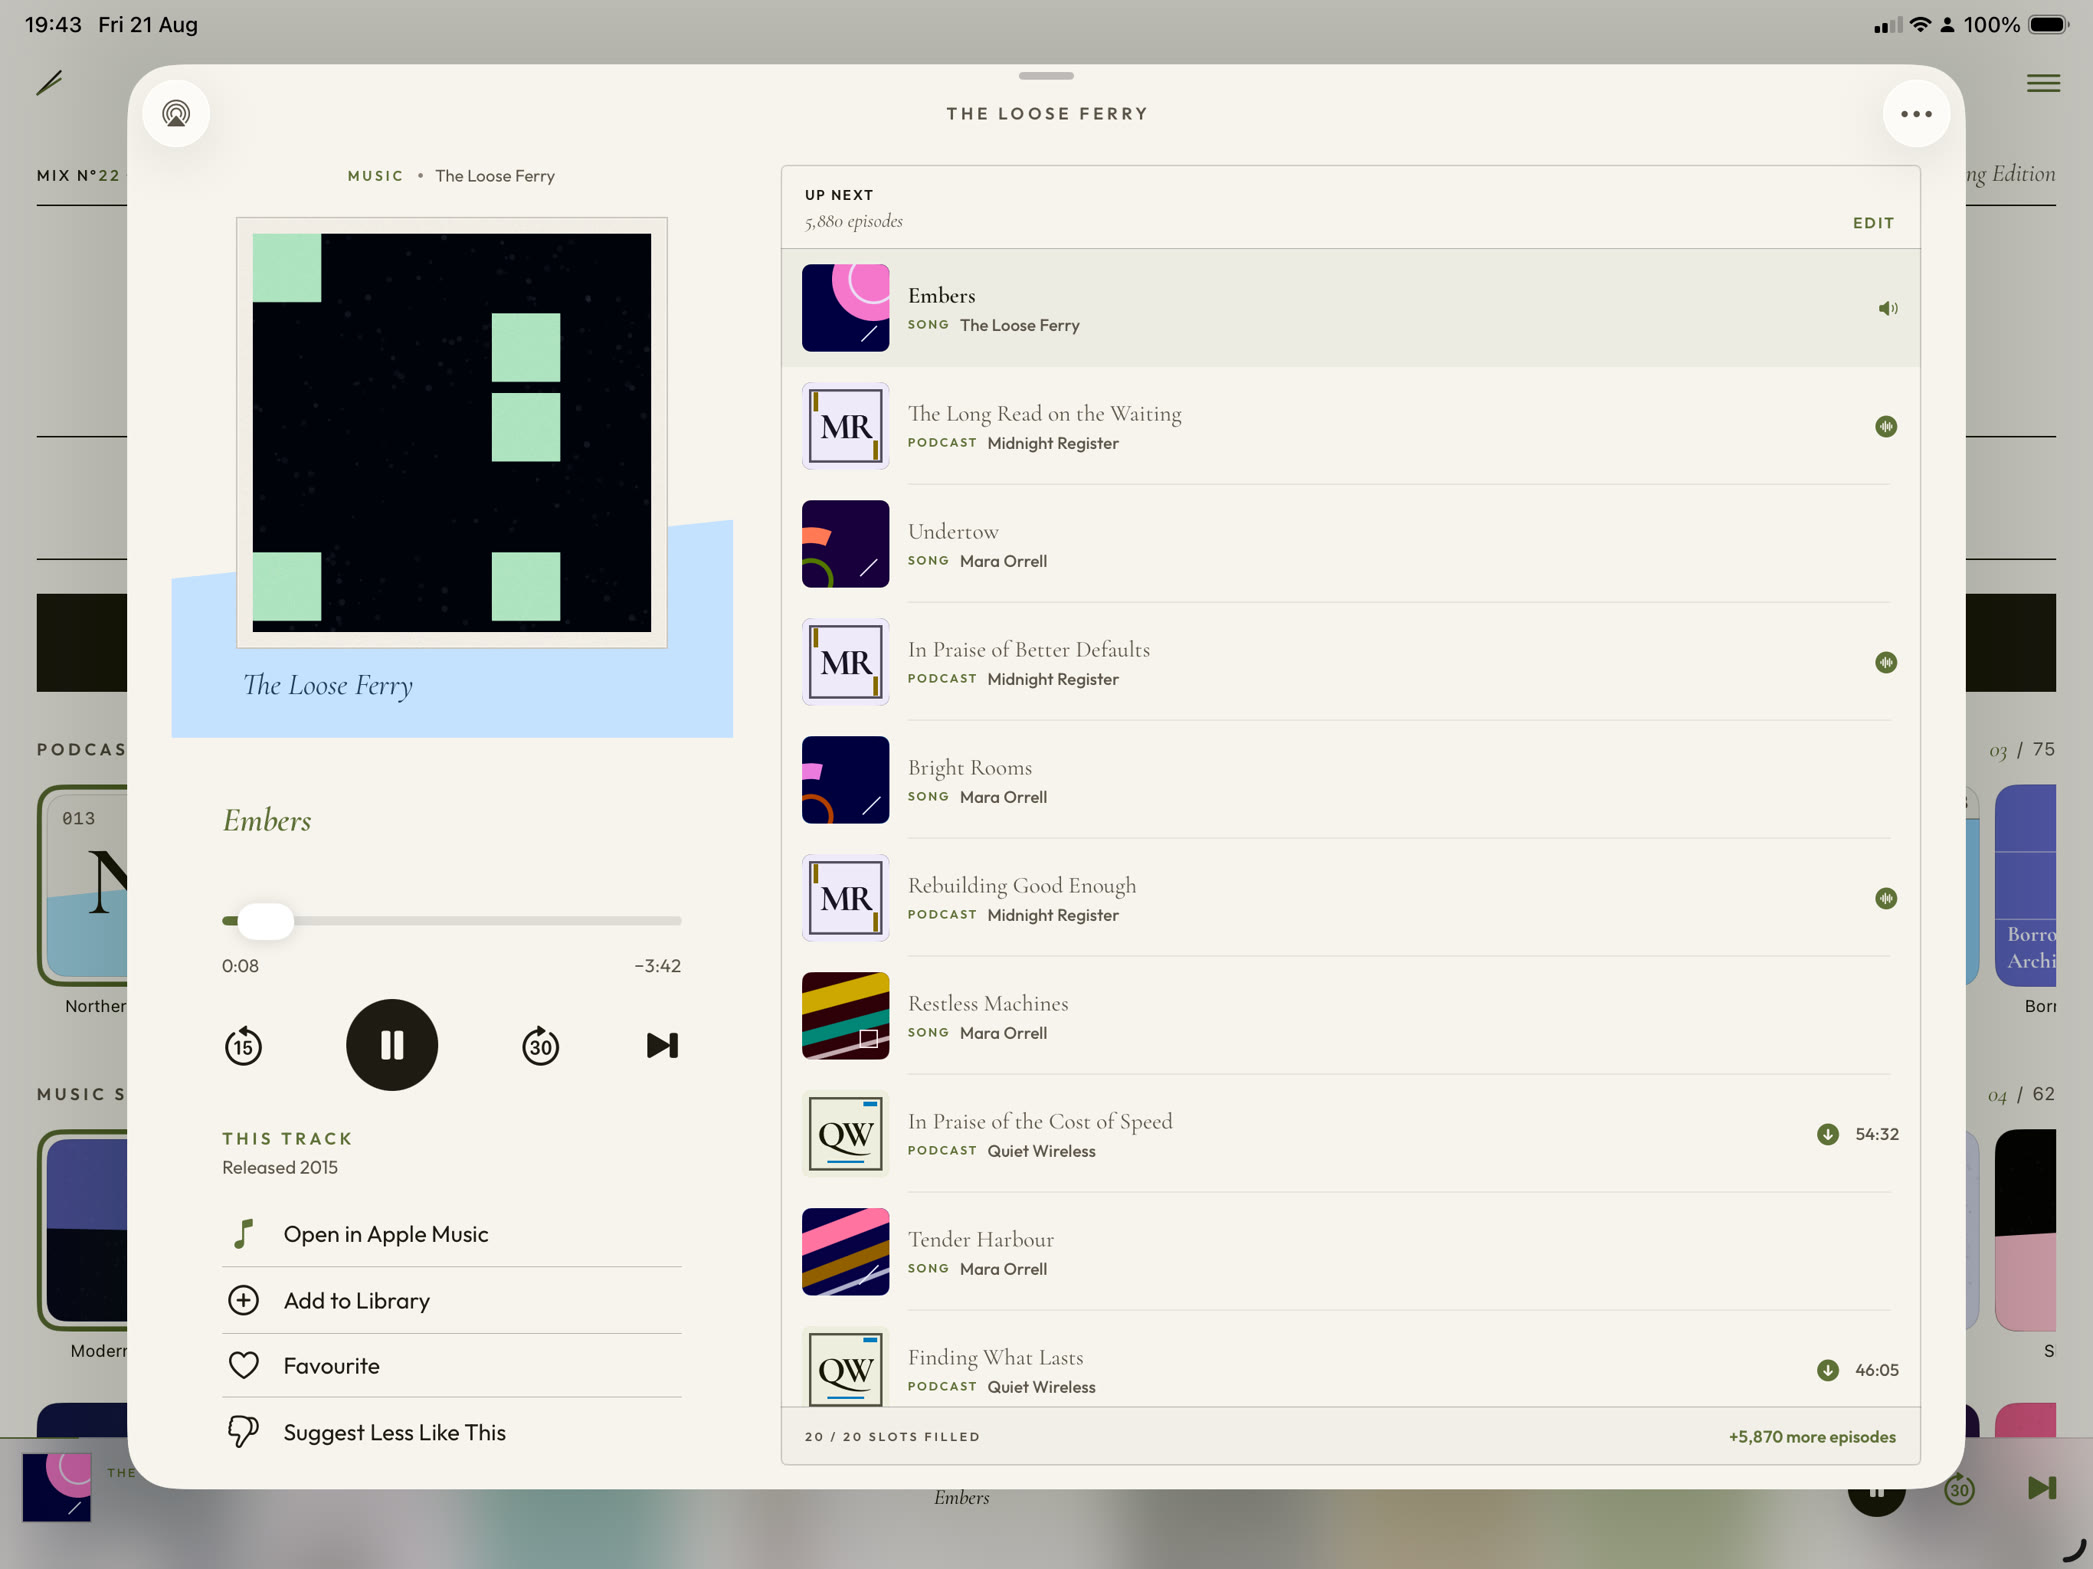Tap the music note icon for Apple Music
Image resolution: width=2093 pixels, height=1569 pixels.
[243, 1234]
